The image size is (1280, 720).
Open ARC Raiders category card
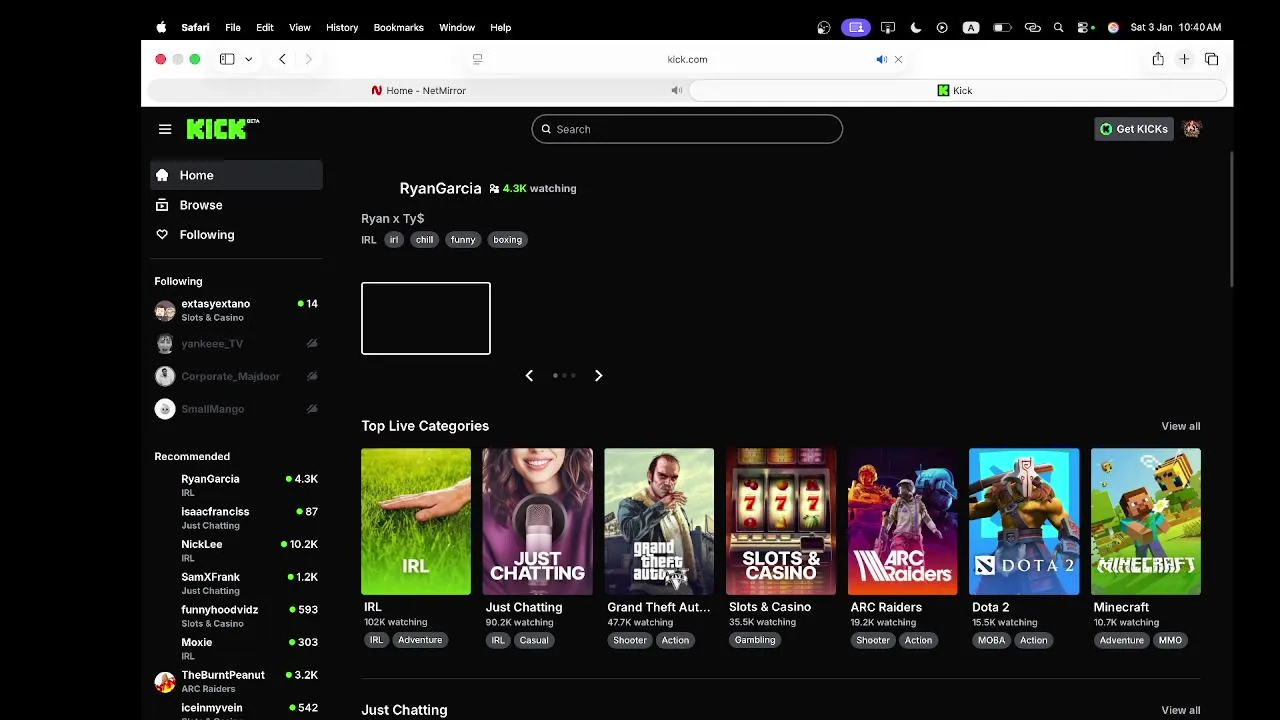903,521
